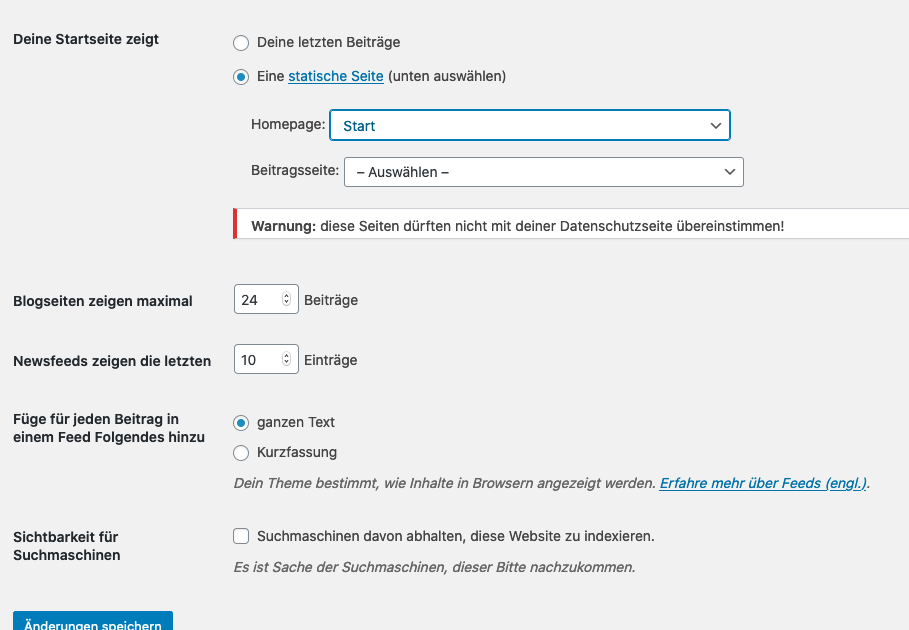Enable "Suchmaschinen davon abhalten" checkbox
This screenshot has width=909, height=630.
coord(240,536)
